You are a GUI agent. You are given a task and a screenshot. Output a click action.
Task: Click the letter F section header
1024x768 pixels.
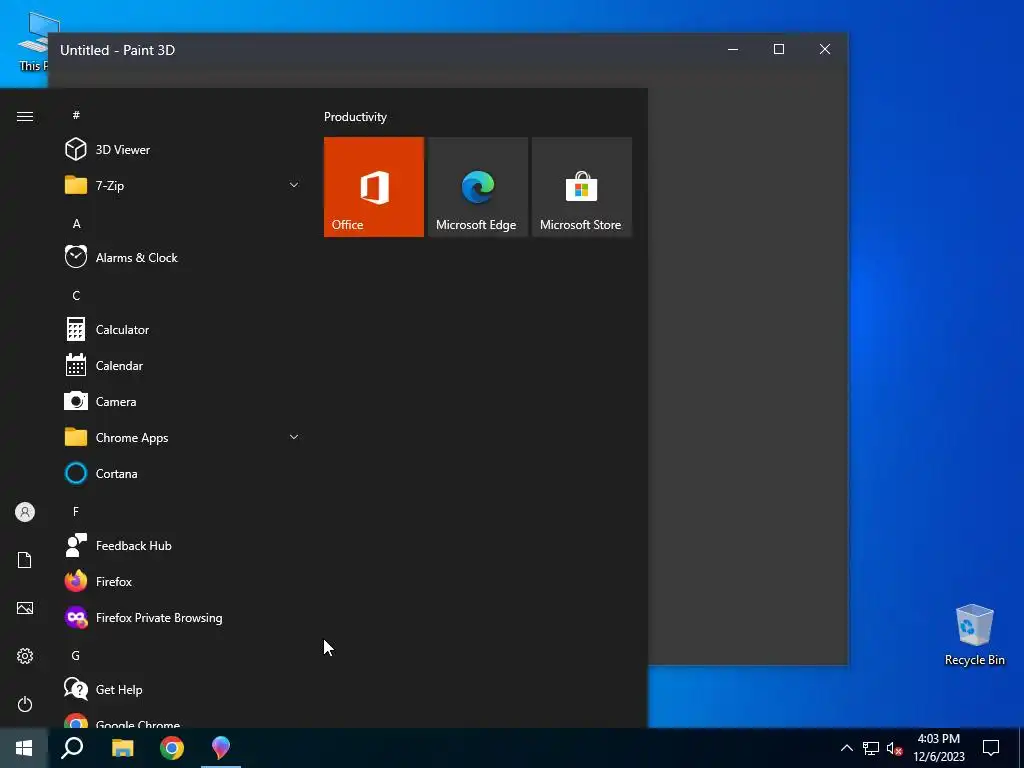76,511
